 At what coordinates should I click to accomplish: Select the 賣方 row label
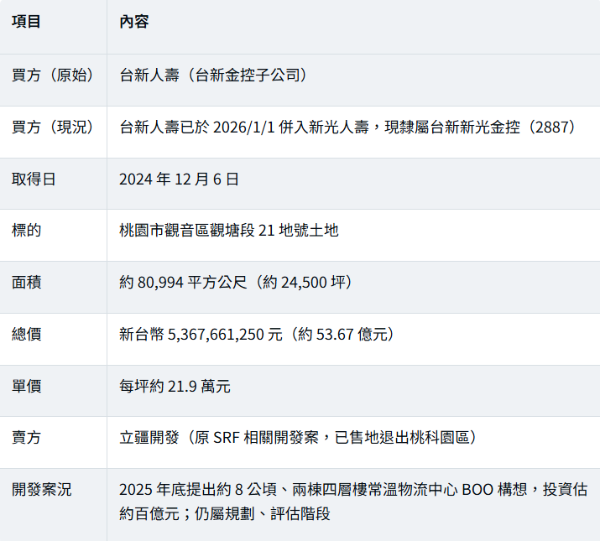(26, 438)
